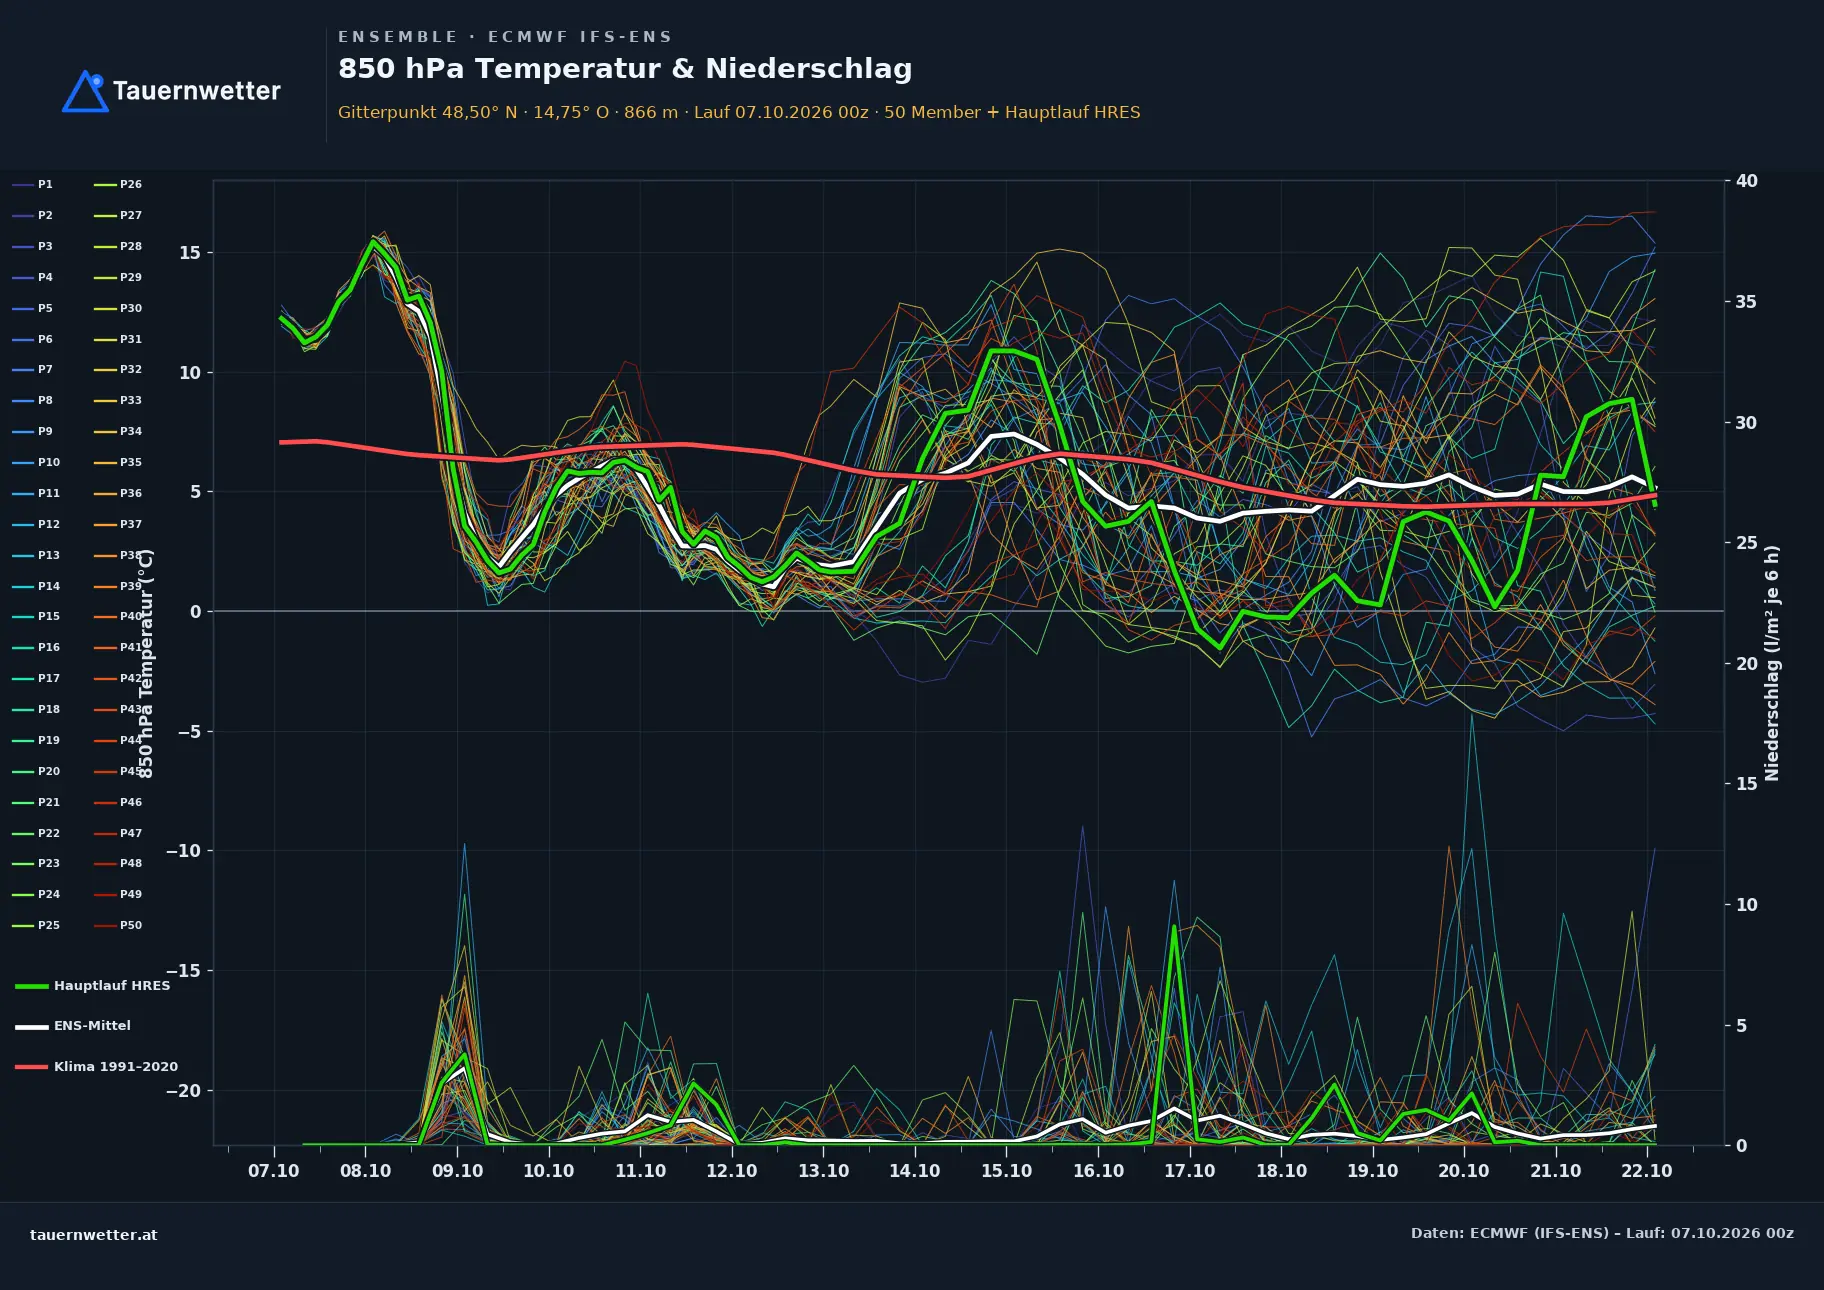
Task: Click the Niederschlag right axis title
Action: point(1772,663)
